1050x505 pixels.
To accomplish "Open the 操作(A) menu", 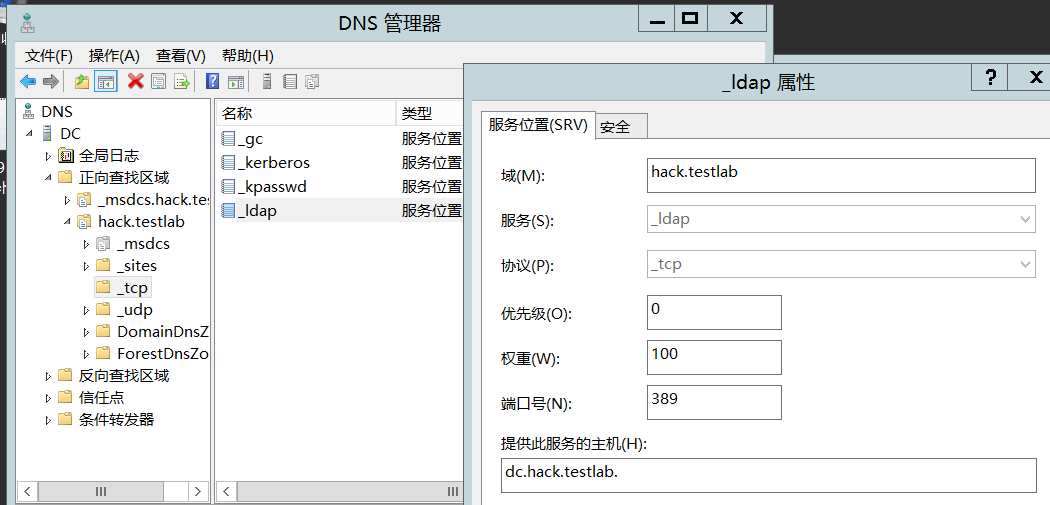I will (x=114, y=56).
